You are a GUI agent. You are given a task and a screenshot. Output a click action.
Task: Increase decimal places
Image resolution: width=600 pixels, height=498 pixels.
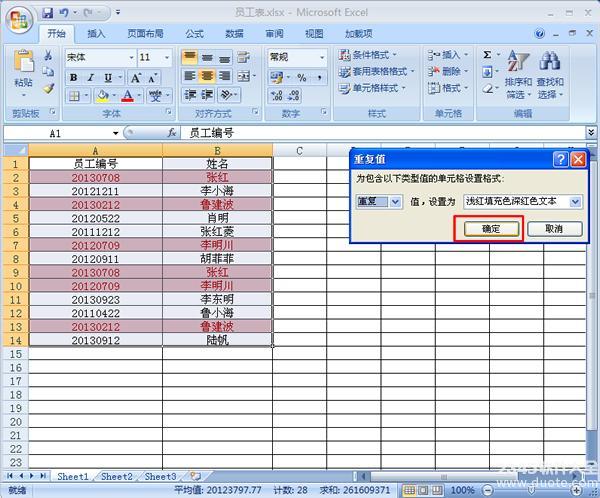tap(276, 95)
